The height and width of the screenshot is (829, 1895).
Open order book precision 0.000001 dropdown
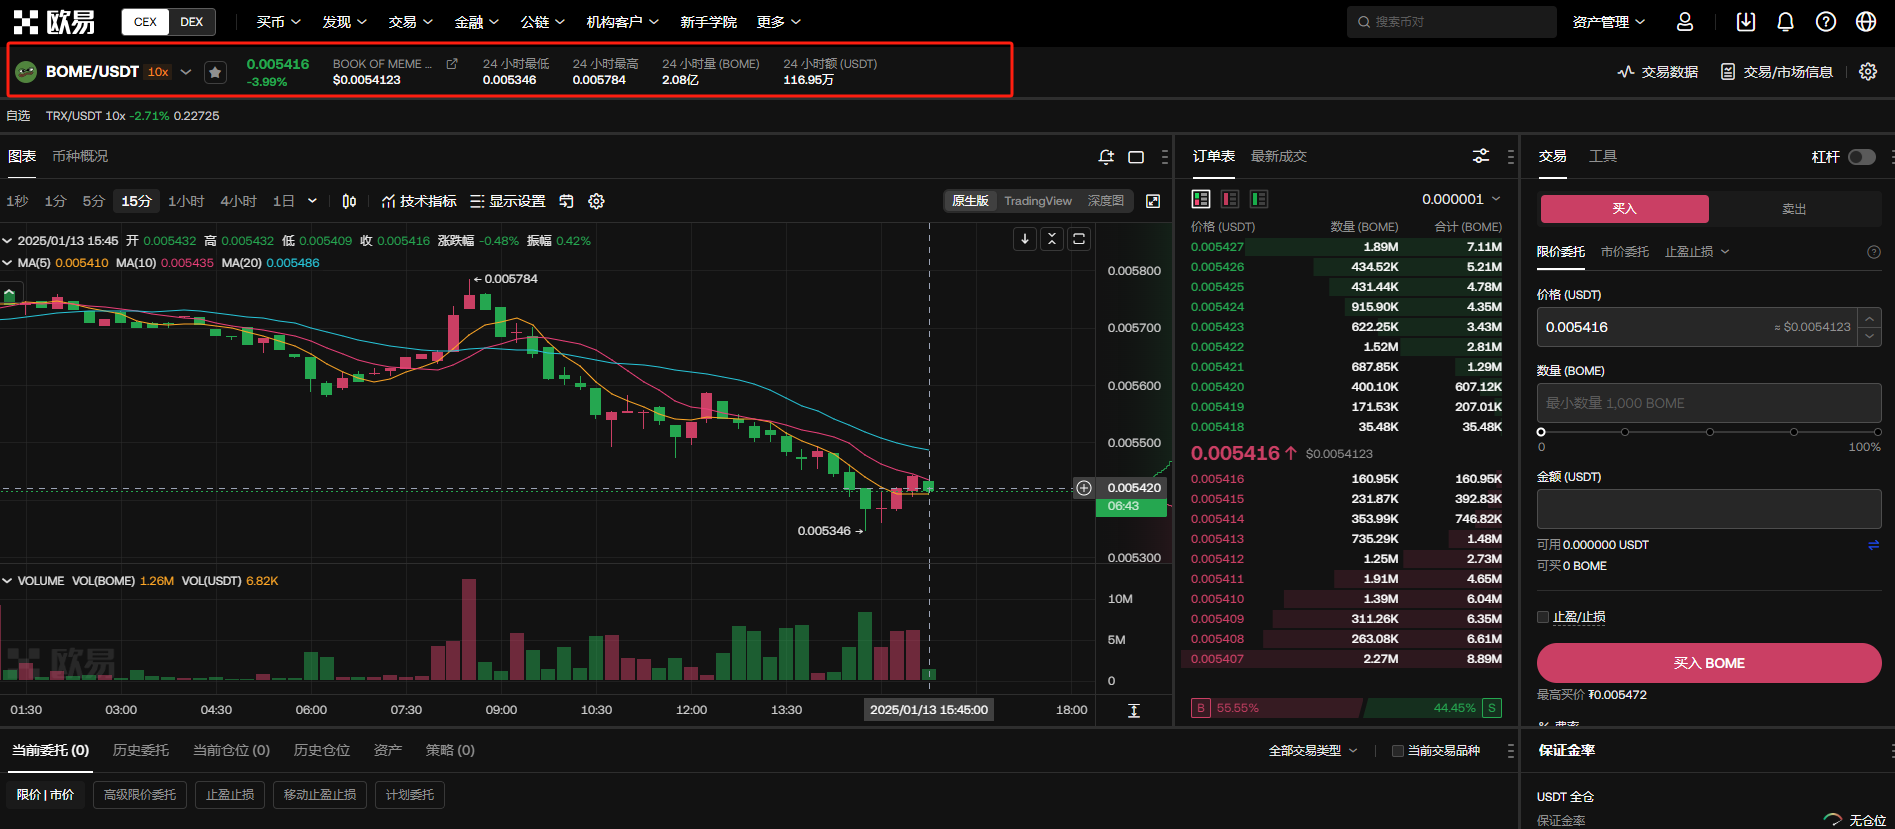(1461, 199)
